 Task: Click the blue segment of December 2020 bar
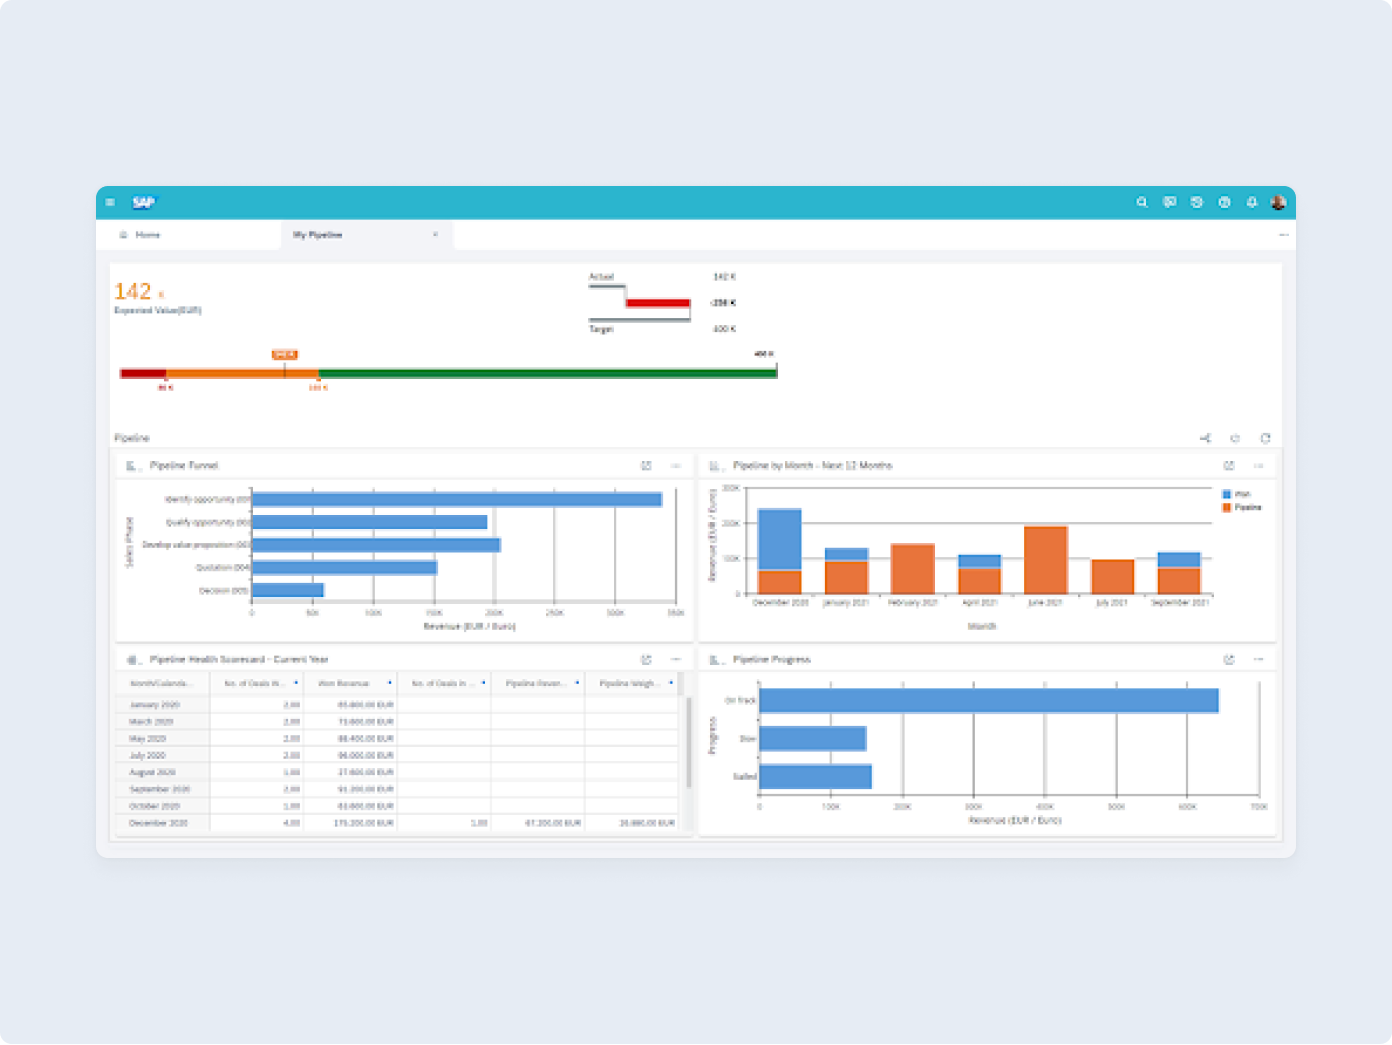click(780, 539)
